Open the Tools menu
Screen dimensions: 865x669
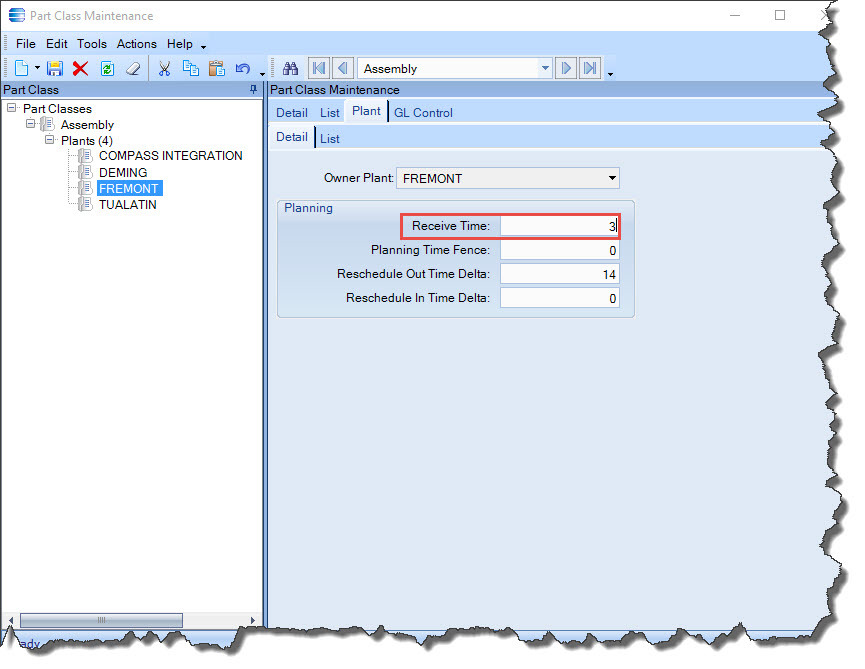click(92, 44)
